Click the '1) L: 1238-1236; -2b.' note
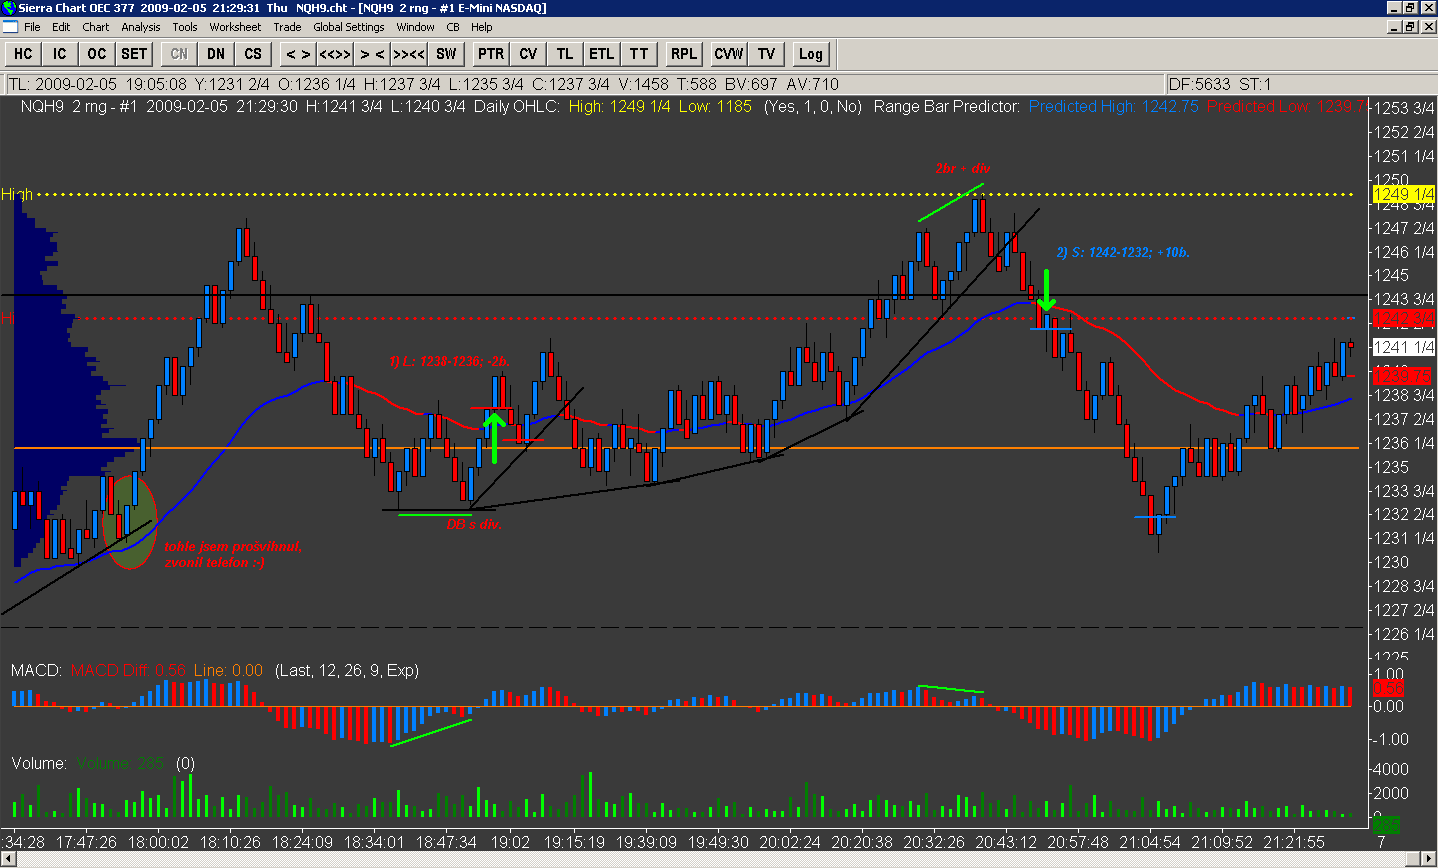 pyautogui.click(x=449, y=361)
